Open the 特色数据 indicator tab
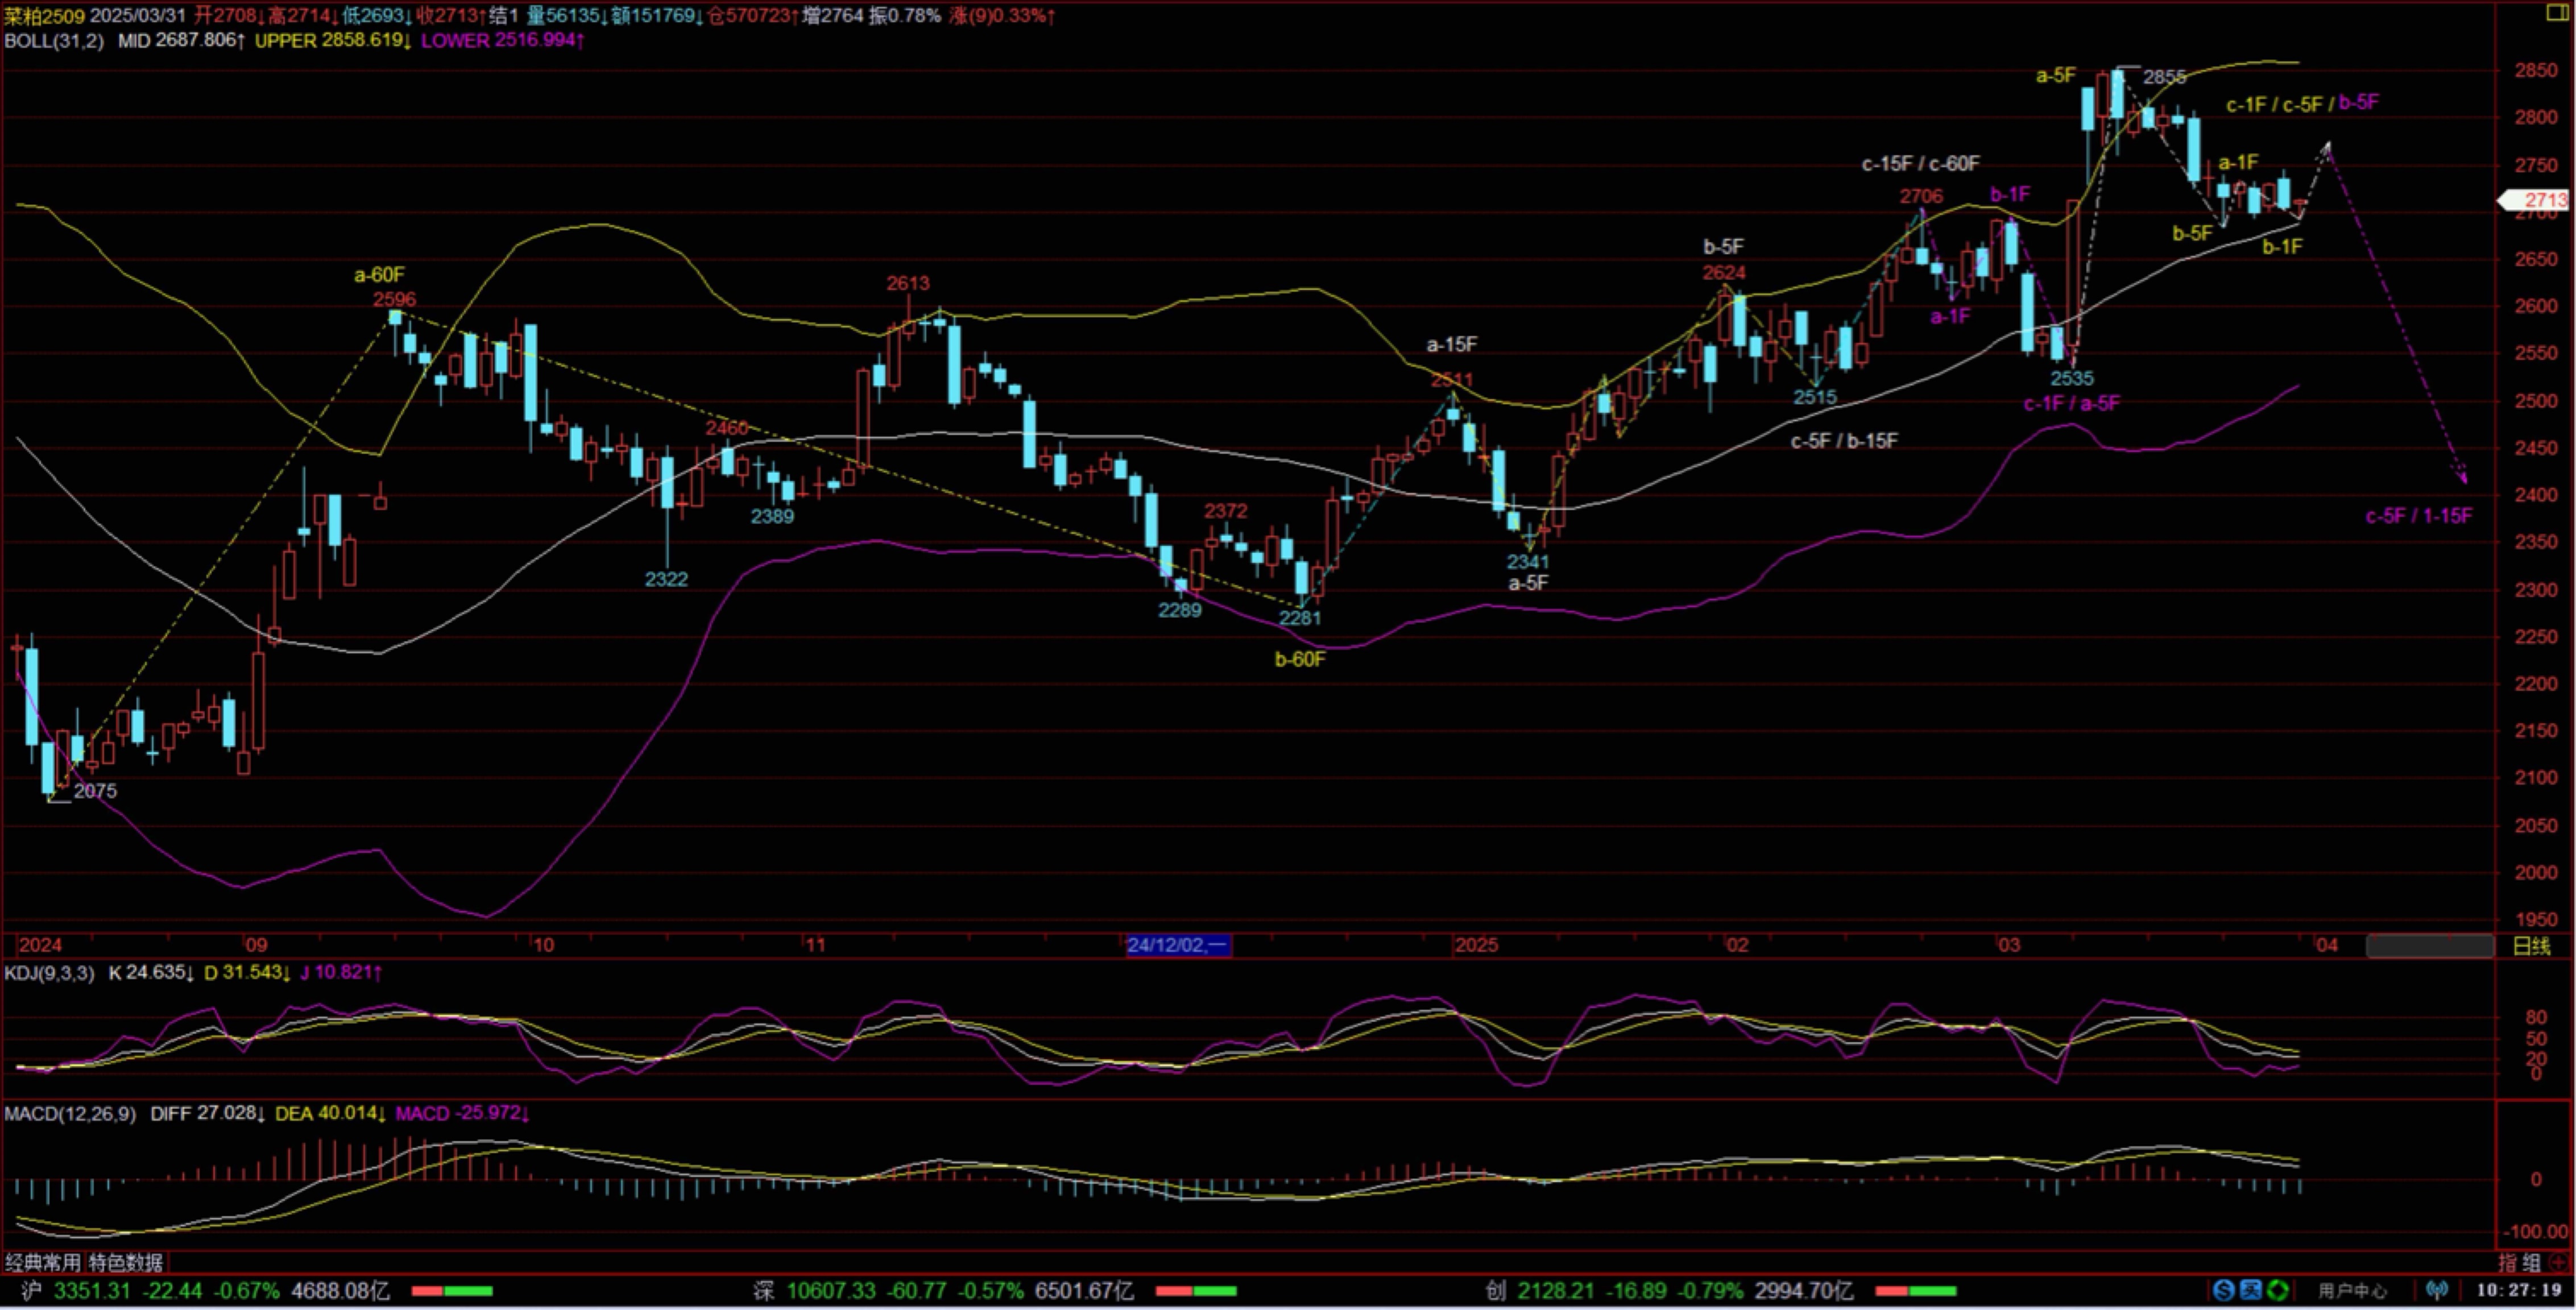This screenshot has width=2576, height=1310. click(x=125, y=1263)
